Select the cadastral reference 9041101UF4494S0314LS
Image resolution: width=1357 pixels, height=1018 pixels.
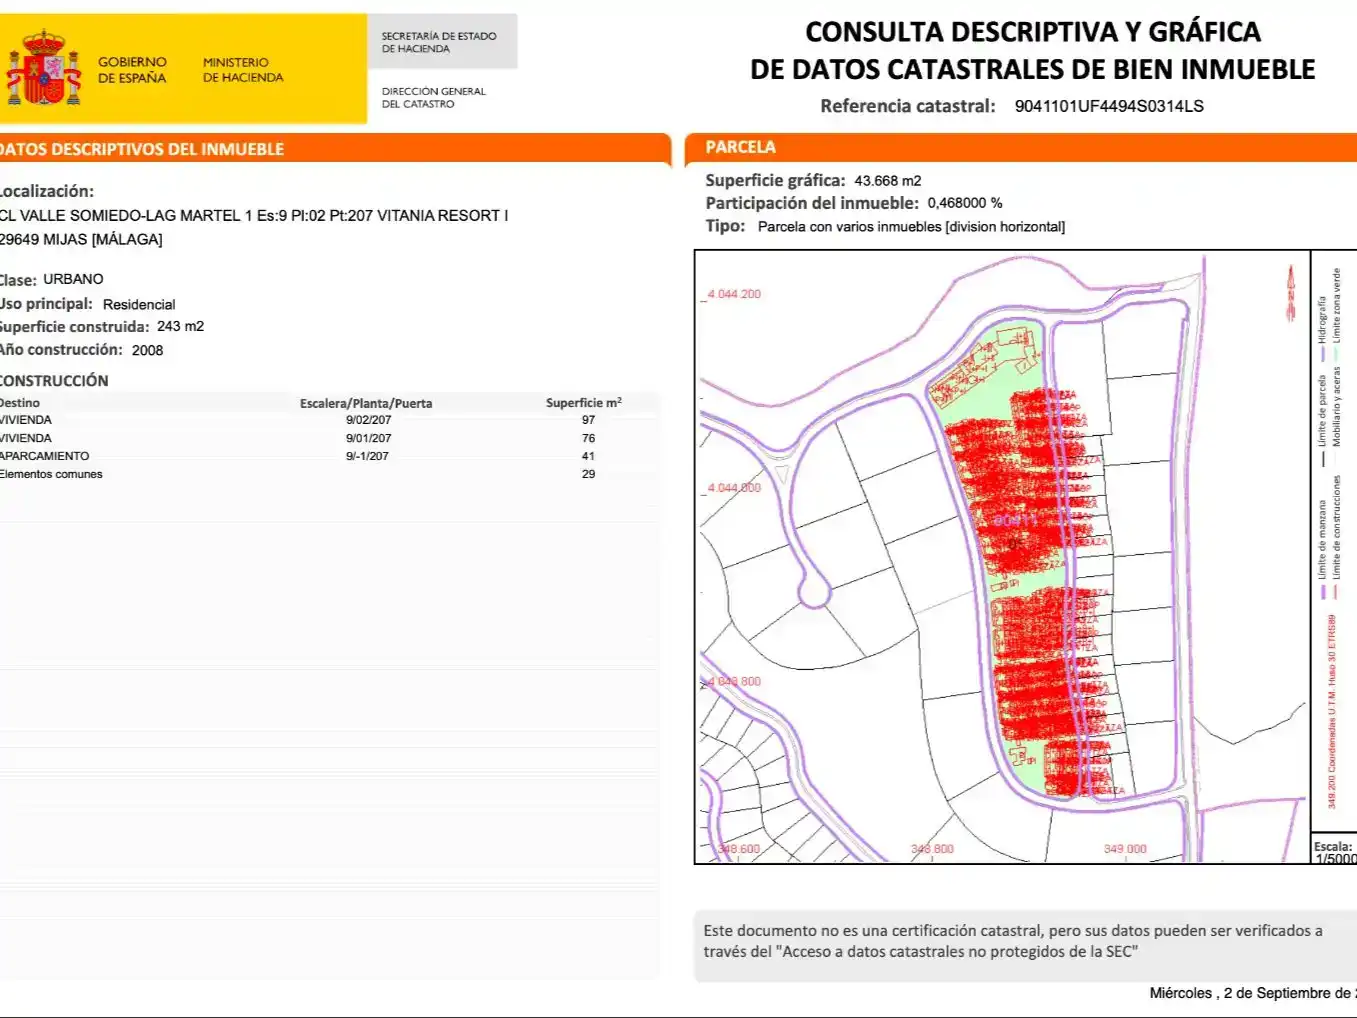coord(1109,106)
